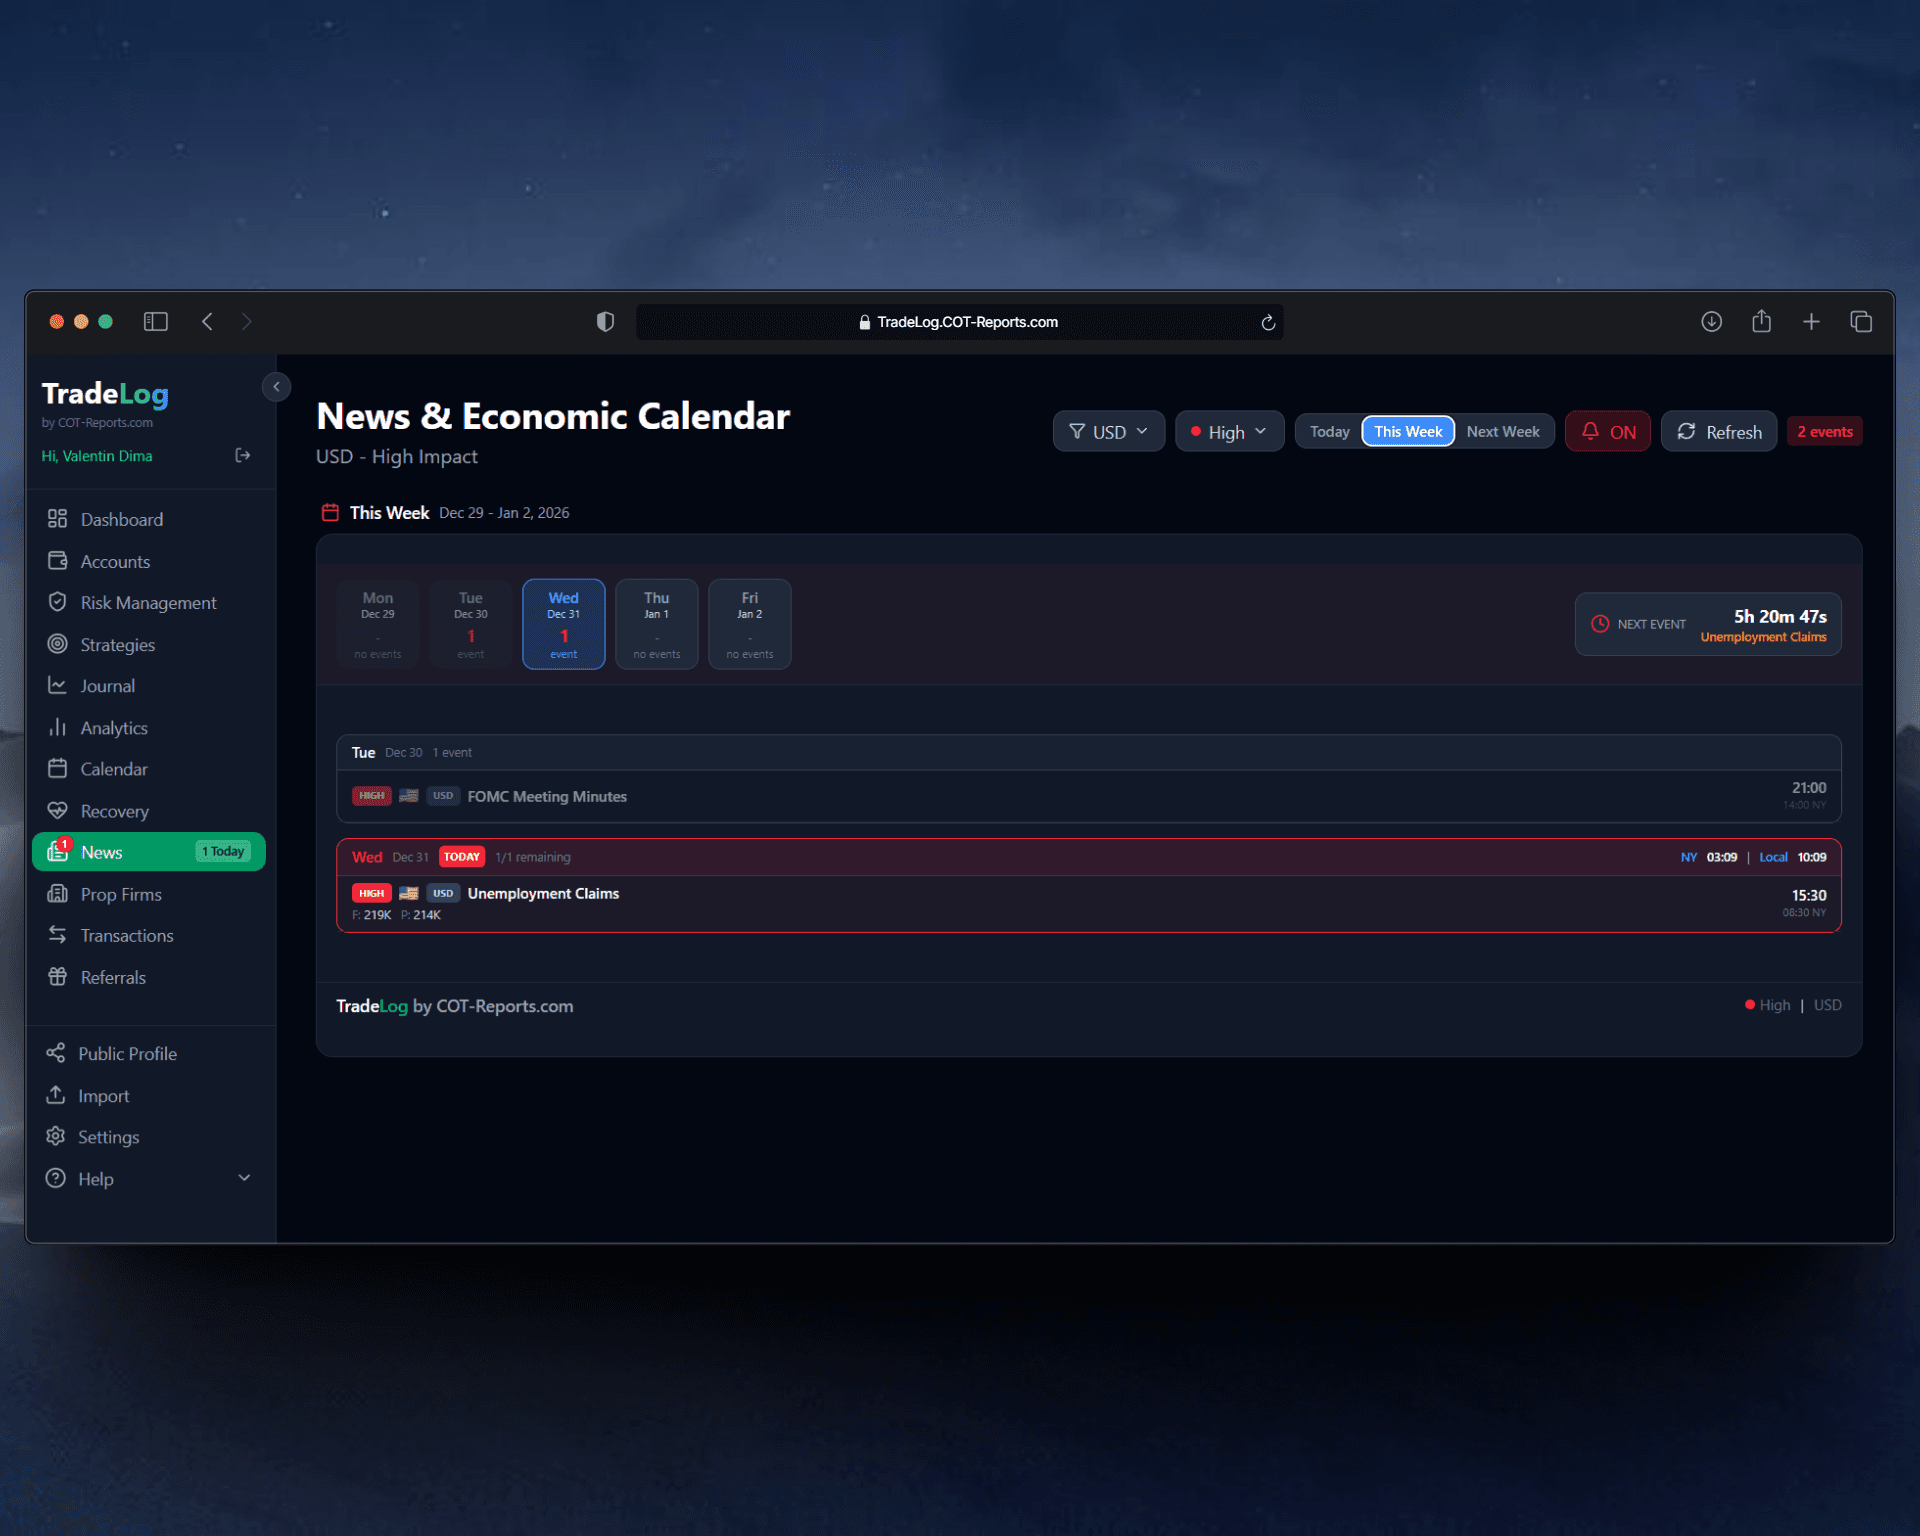Open Risk Management shield icon

[x=58, y=602]
